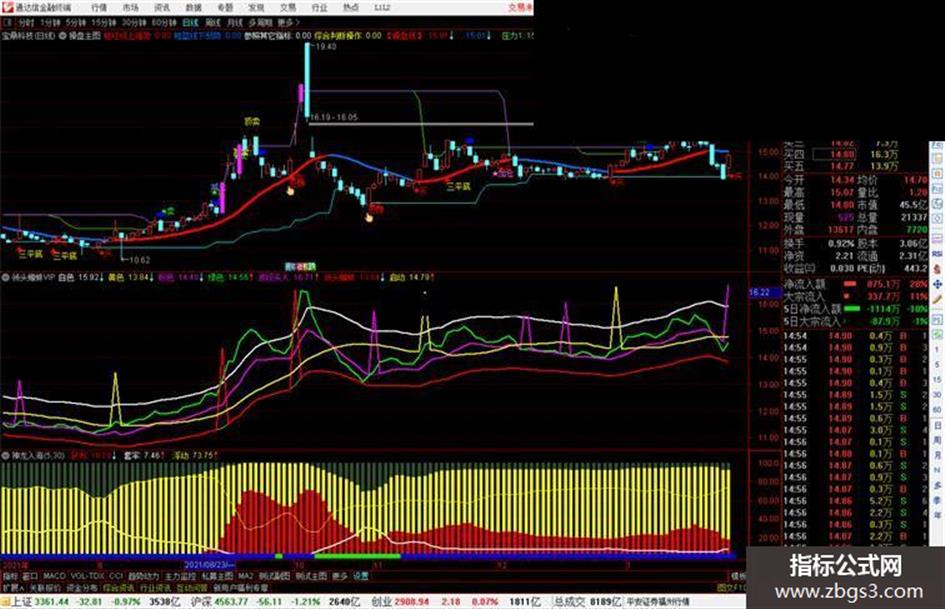This screenshot has height=609, width=945.
Task: Click the sub-chart indicator settings circle icon
Action: pos(5,277)
